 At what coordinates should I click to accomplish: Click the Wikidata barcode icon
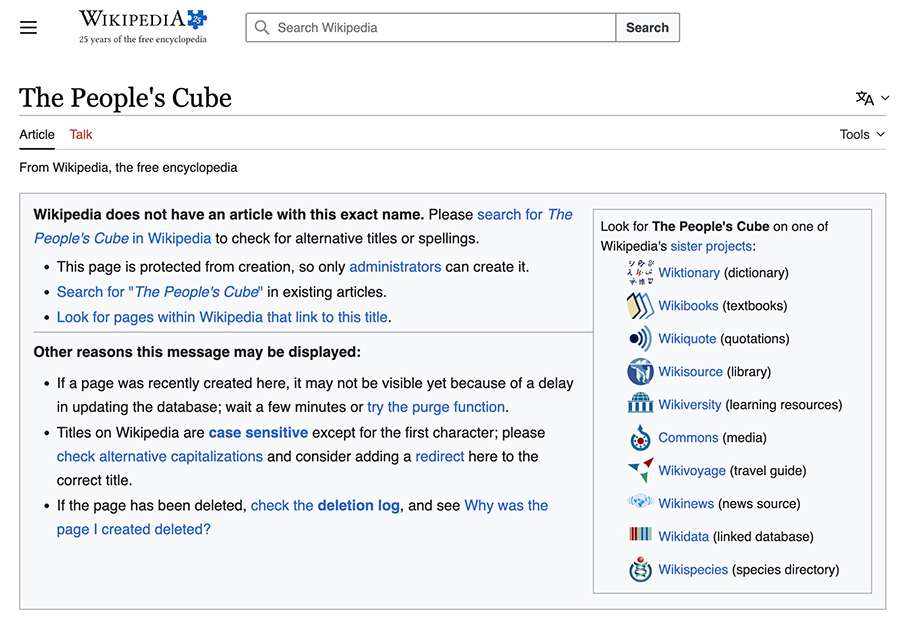(640, 535)
